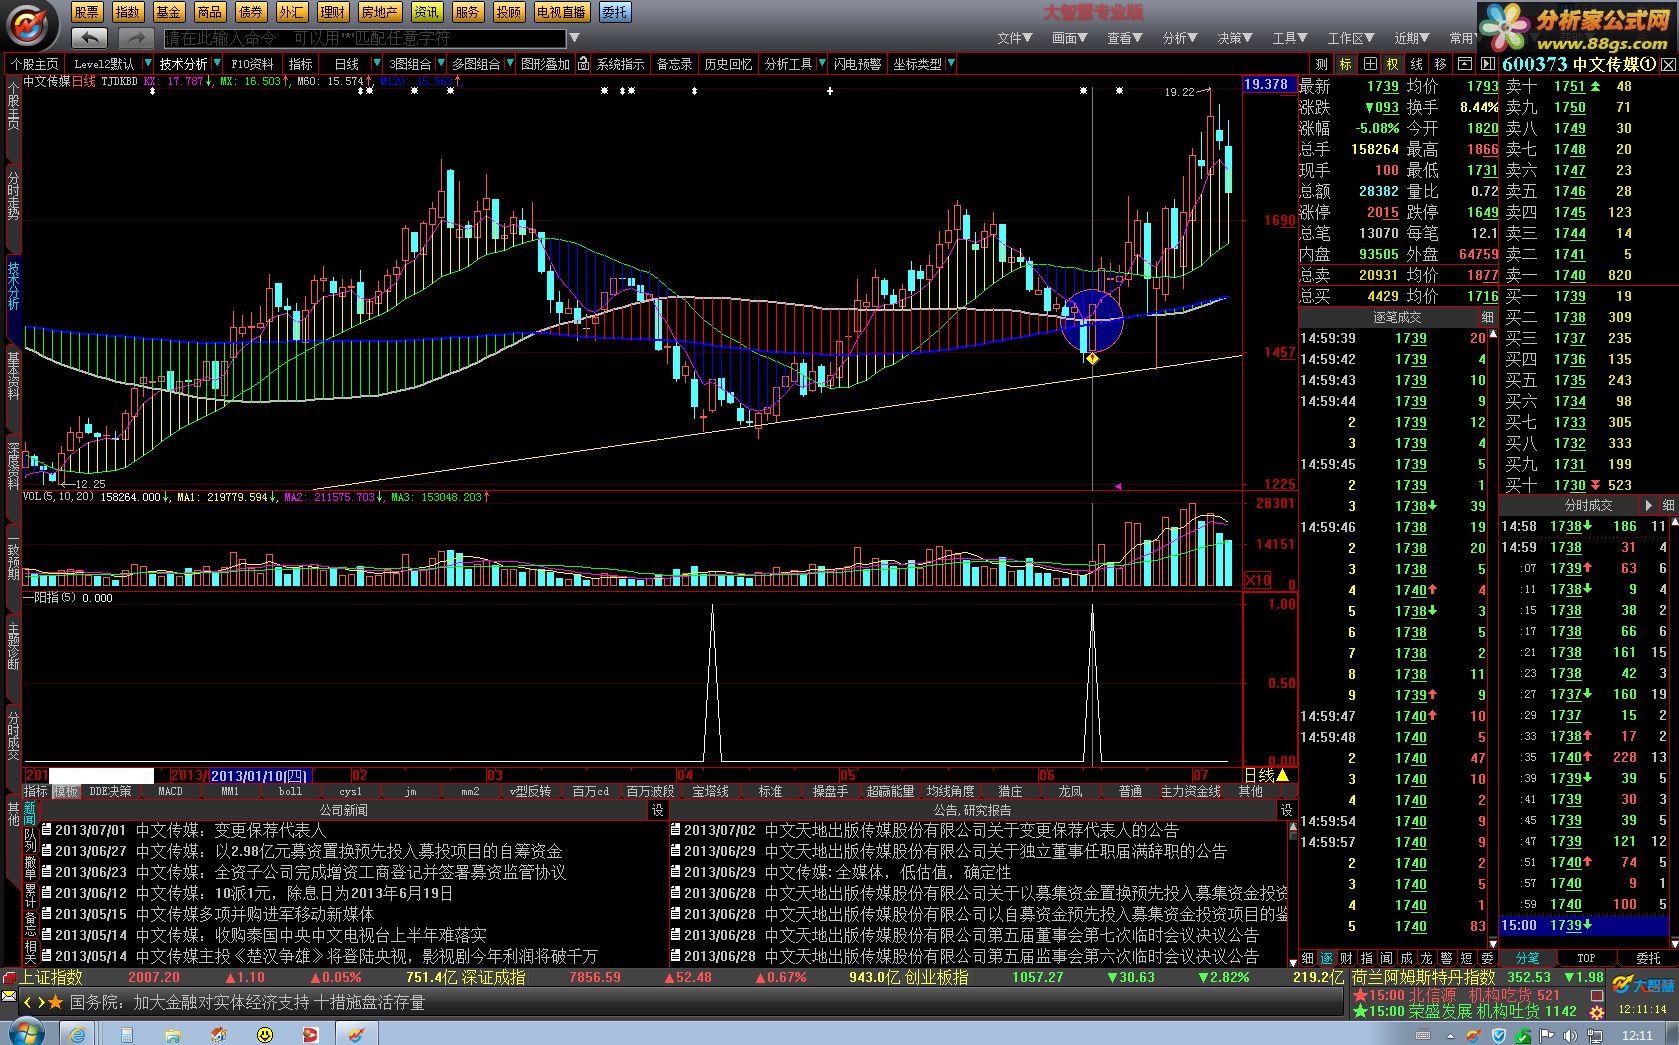This screenshot has height=1045, width=1679.
Task: Switch to the boll indicator tab
Action: [290, 791]
